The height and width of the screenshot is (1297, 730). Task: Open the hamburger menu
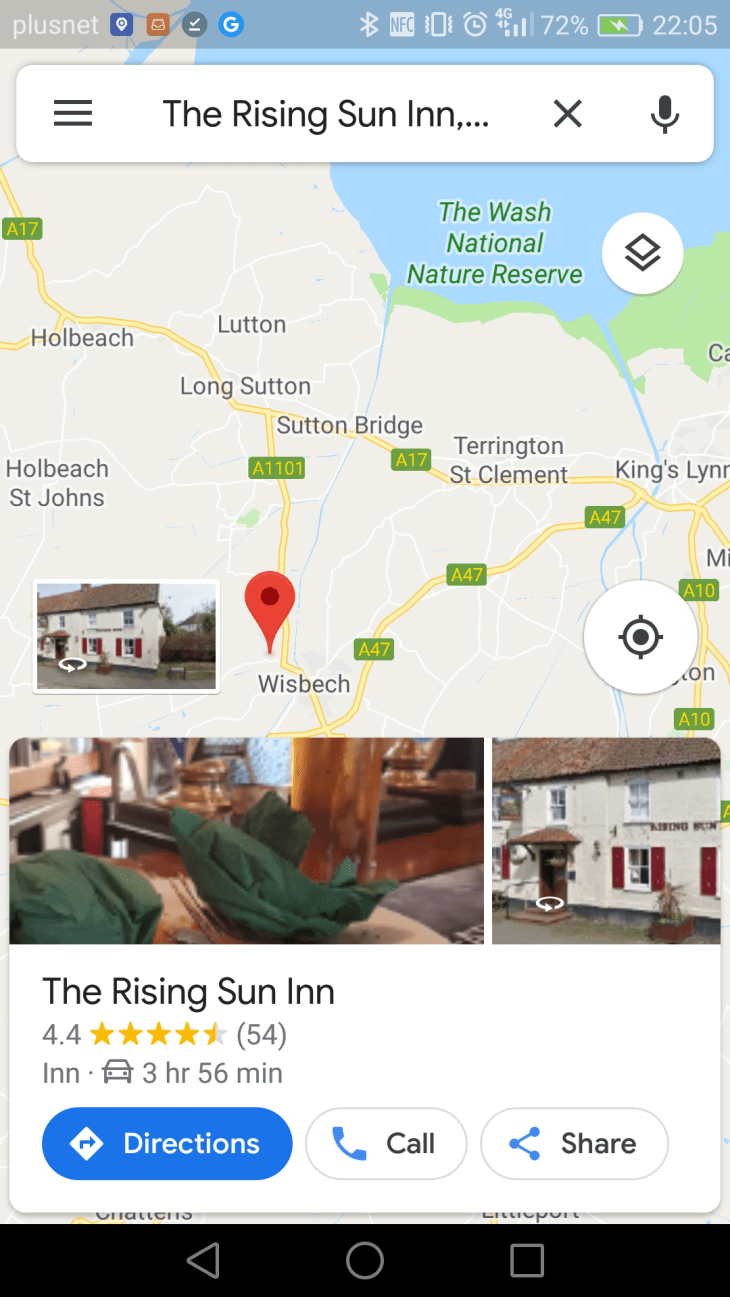(73, 114)
